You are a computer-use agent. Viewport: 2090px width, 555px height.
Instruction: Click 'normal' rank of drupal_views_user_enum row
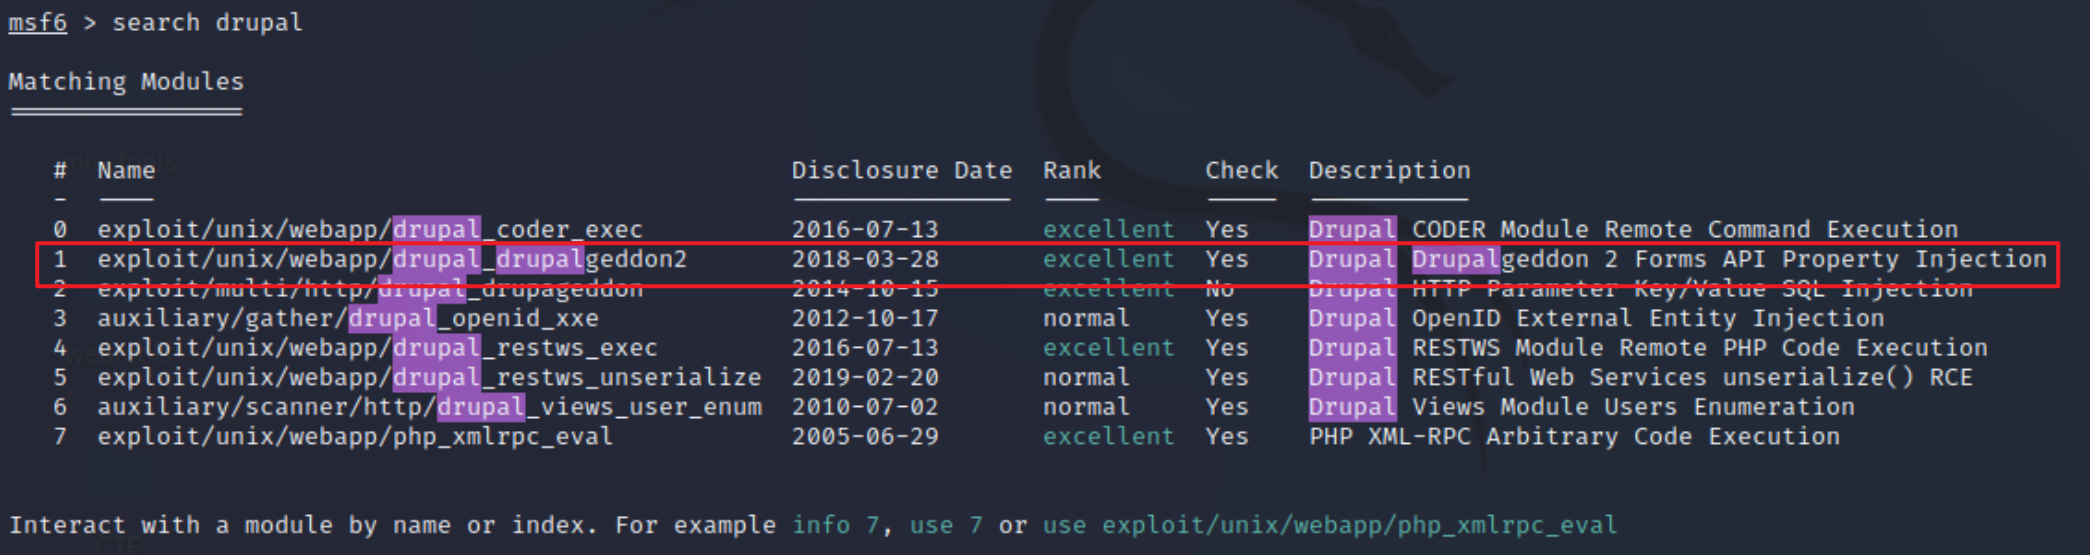(1086, 407)
